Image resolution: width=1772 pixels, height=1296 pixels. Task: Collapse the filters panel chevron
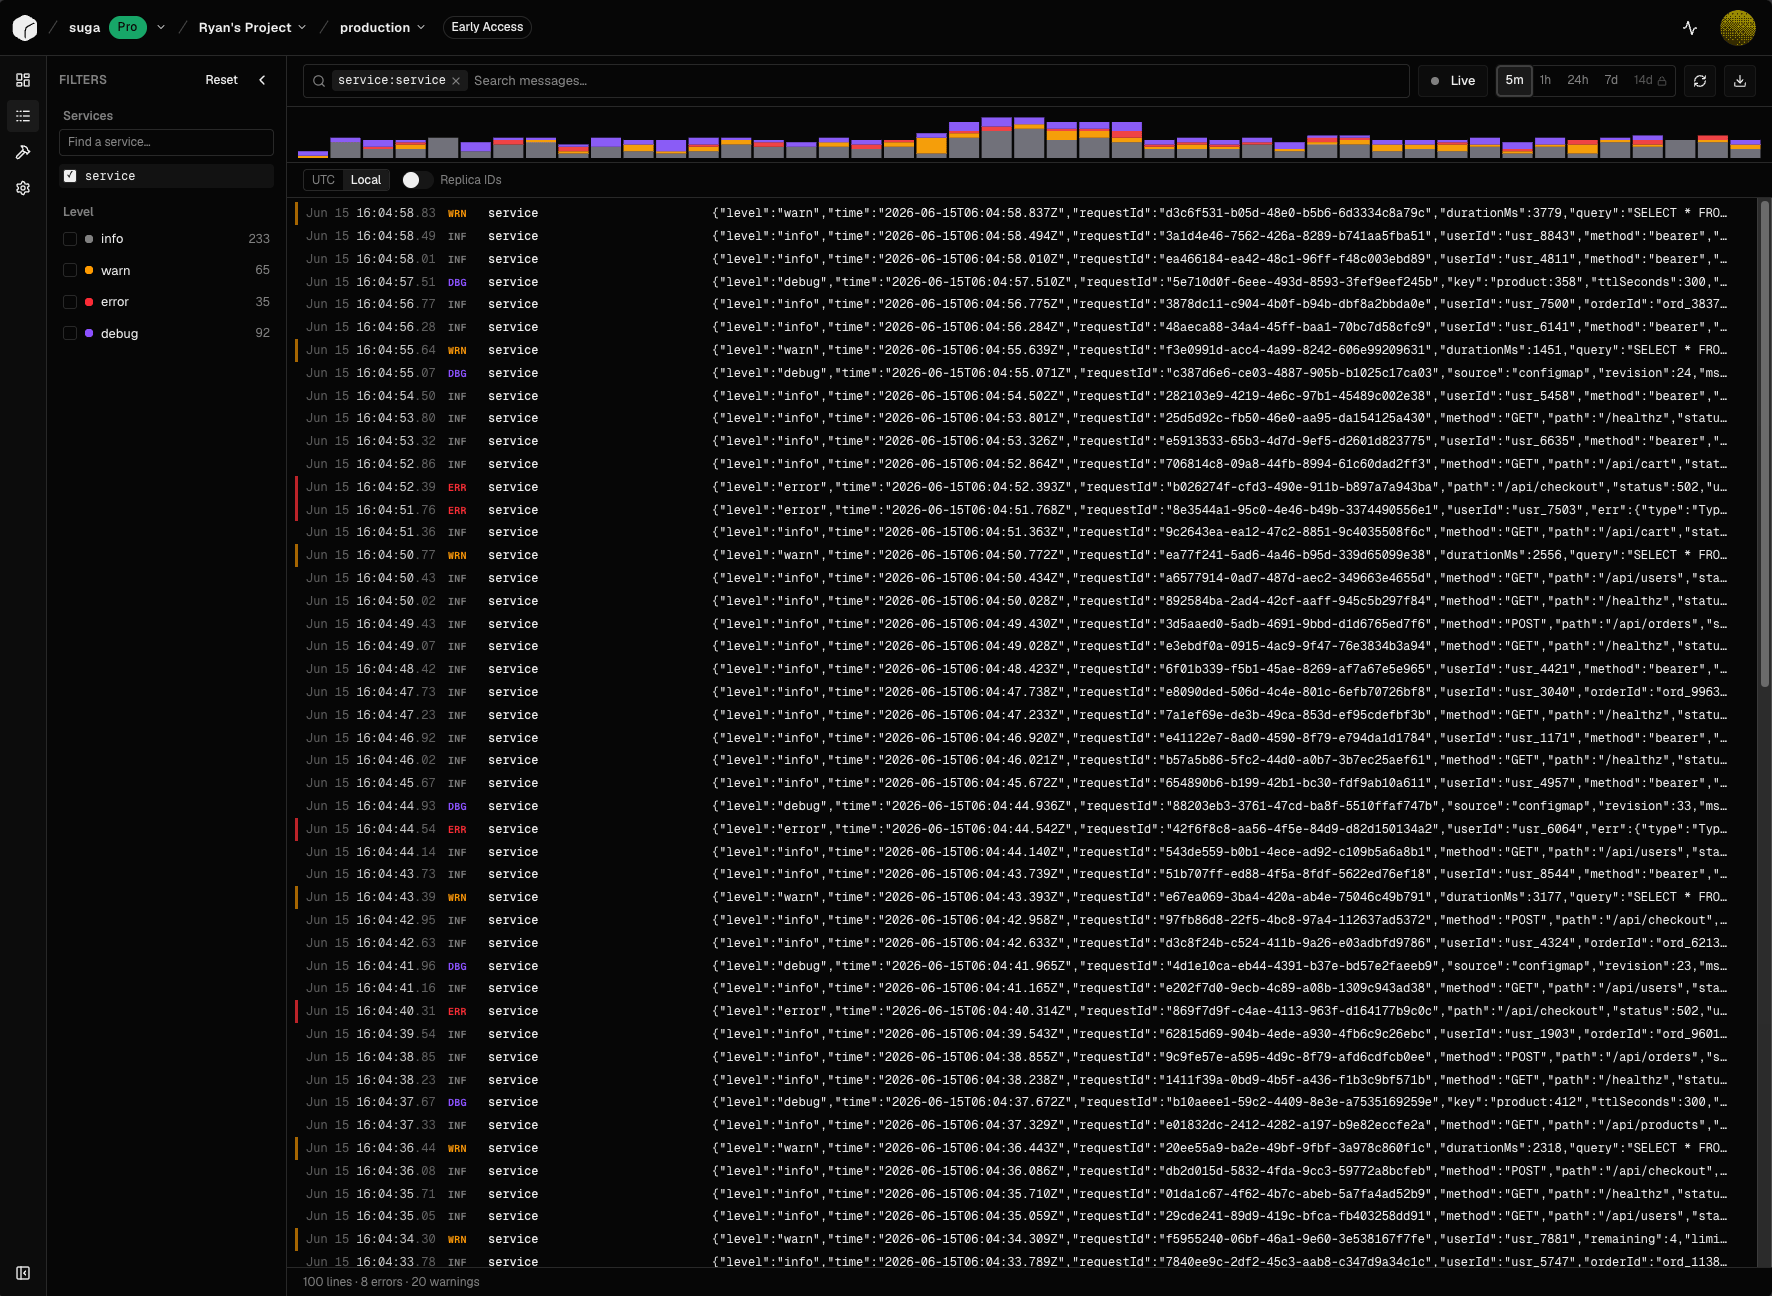tap(262, 80)
